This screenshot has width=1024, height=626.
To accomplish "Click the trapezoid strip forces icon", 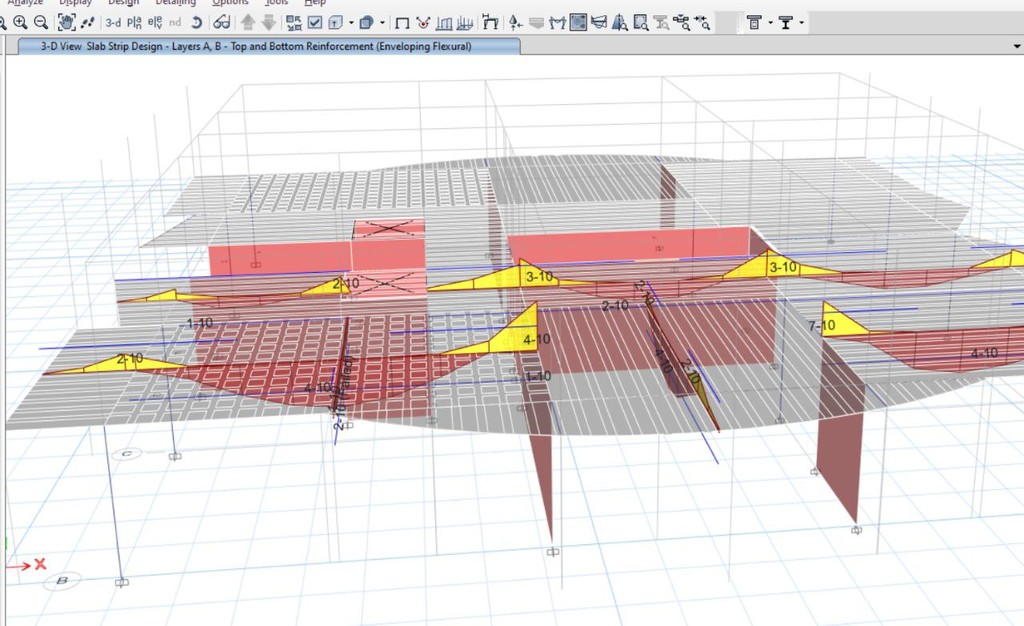I will [599, 23].
